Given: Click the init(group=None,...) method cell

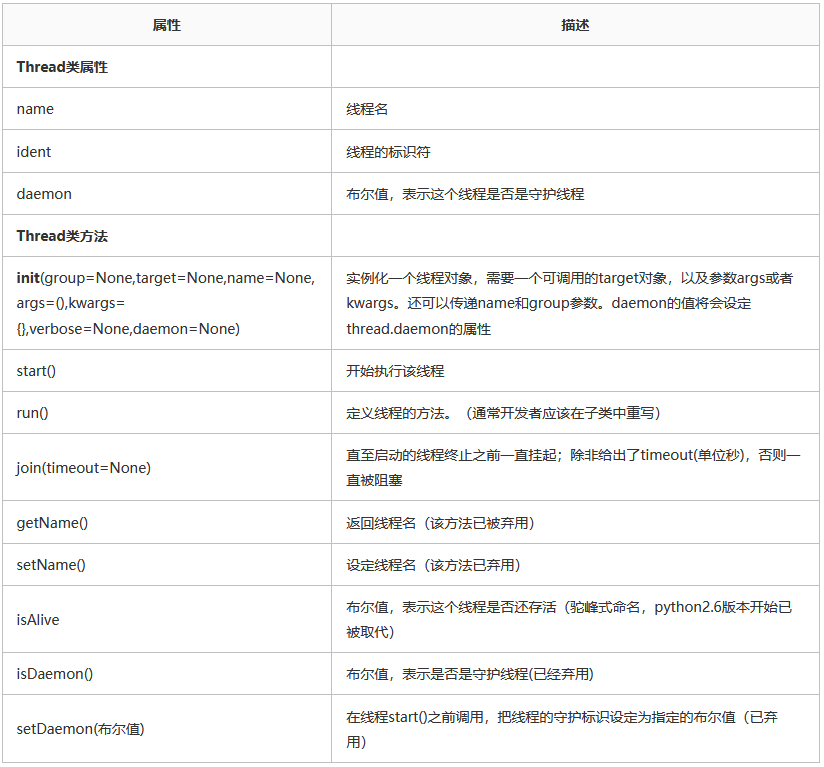Looking at the screenshot, I should click(x=167, y=303).
